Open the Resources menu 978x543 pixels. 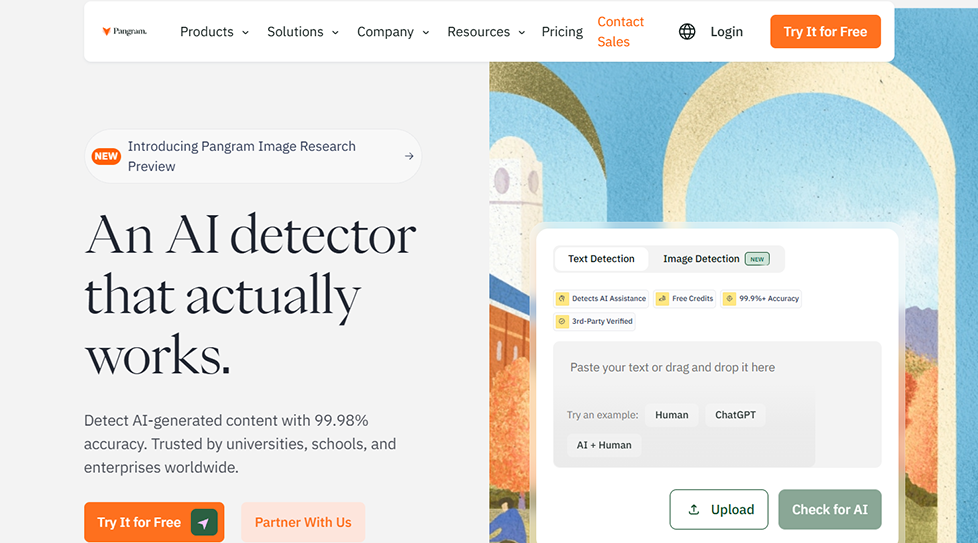486,32
